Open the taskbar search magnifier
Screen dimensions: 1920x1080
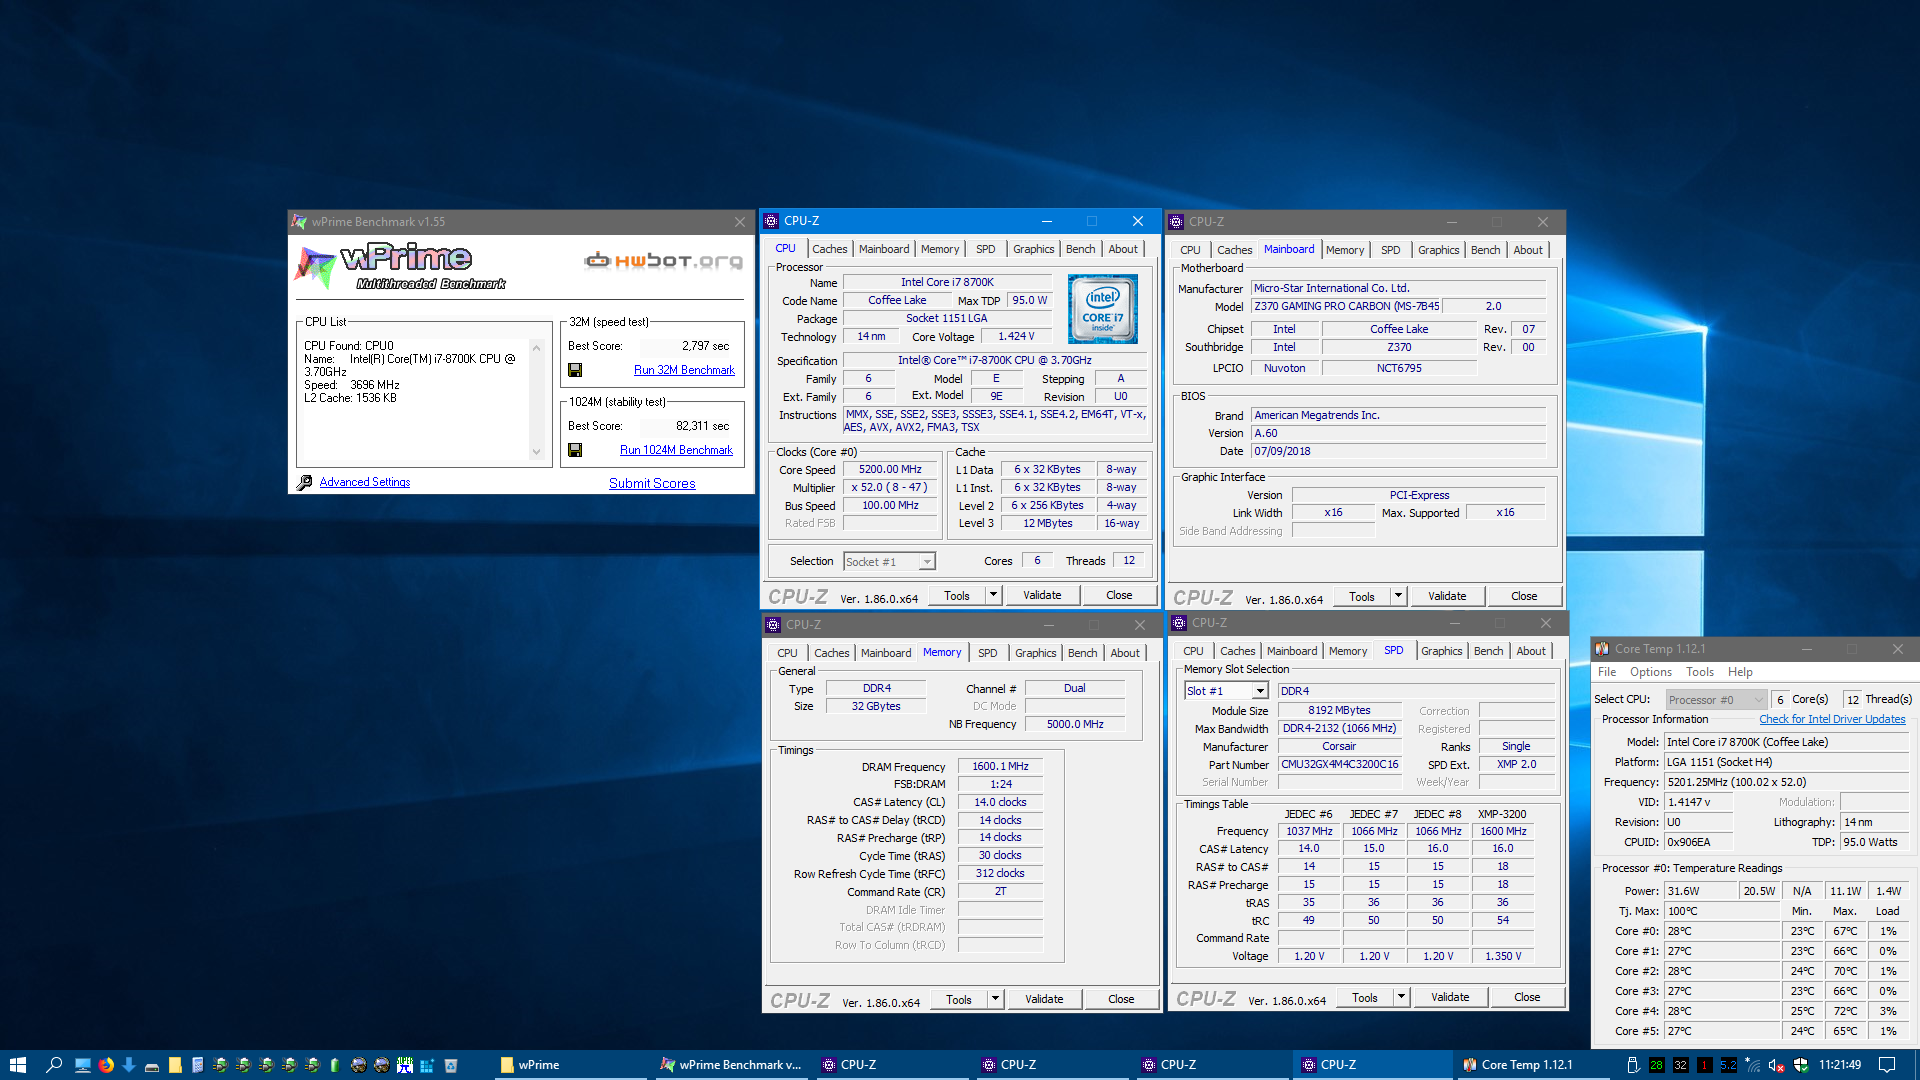point(54,1065)
